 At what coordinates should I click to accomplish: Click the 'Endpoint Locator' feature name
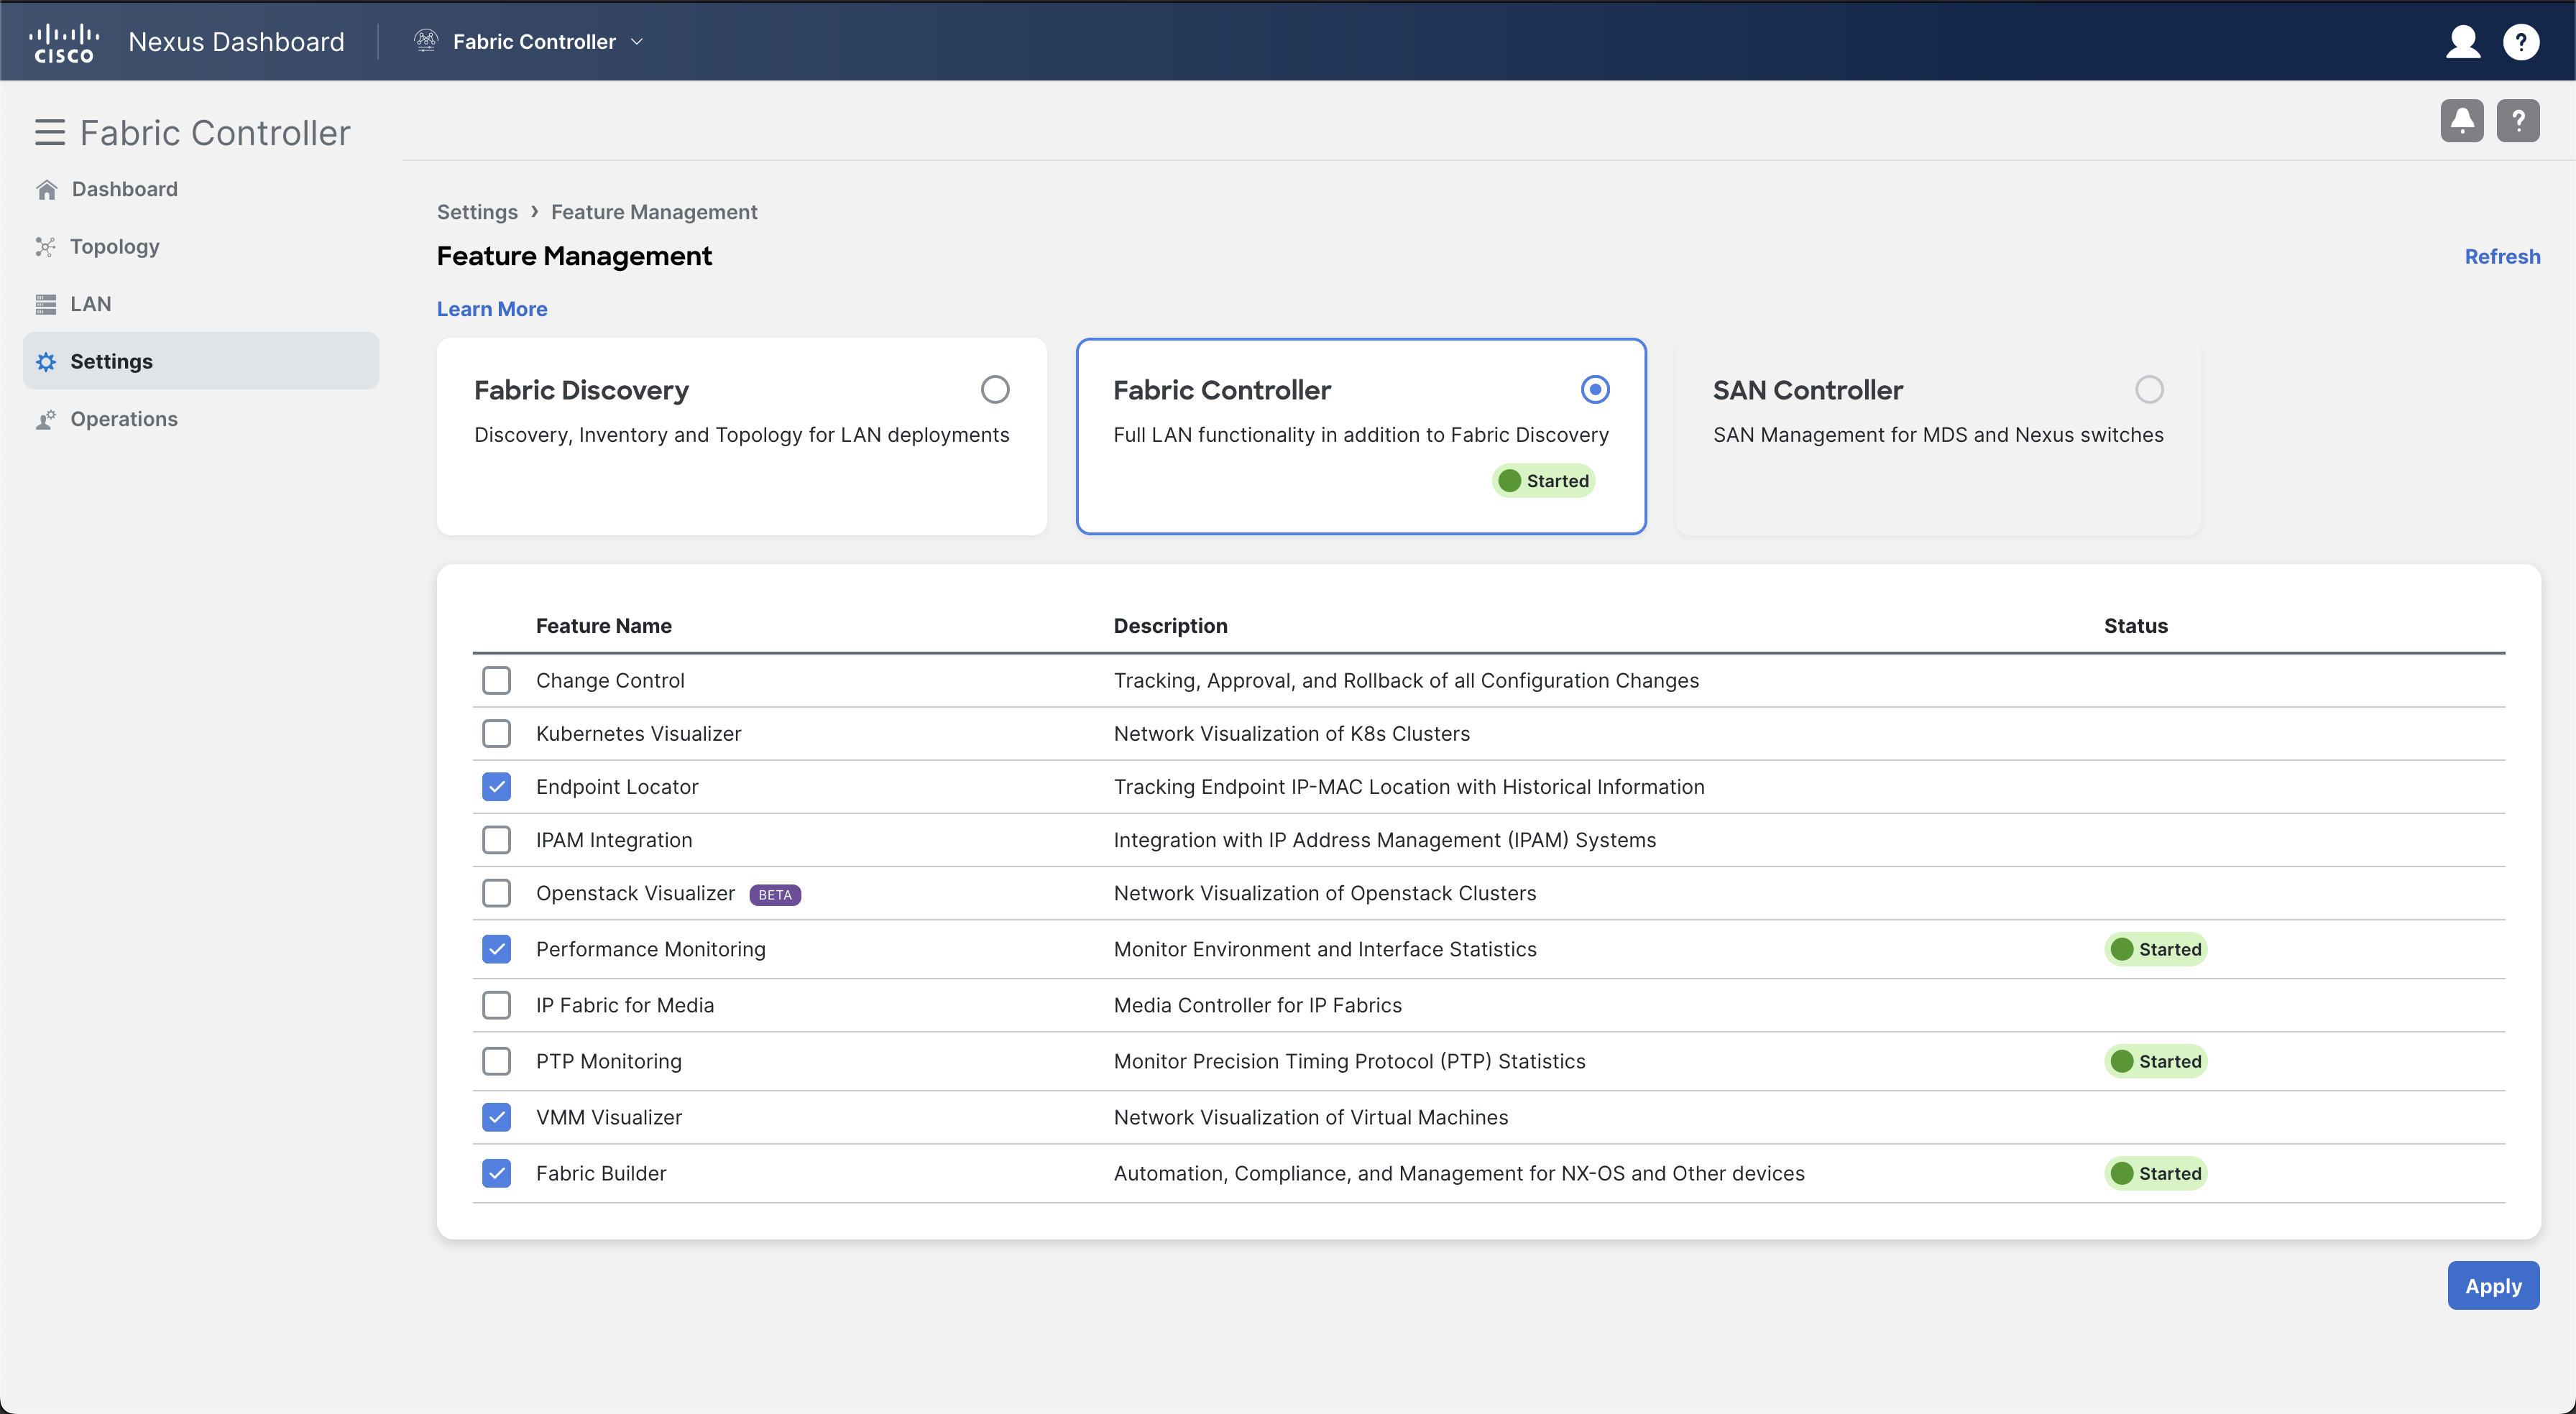click(617, 787)
